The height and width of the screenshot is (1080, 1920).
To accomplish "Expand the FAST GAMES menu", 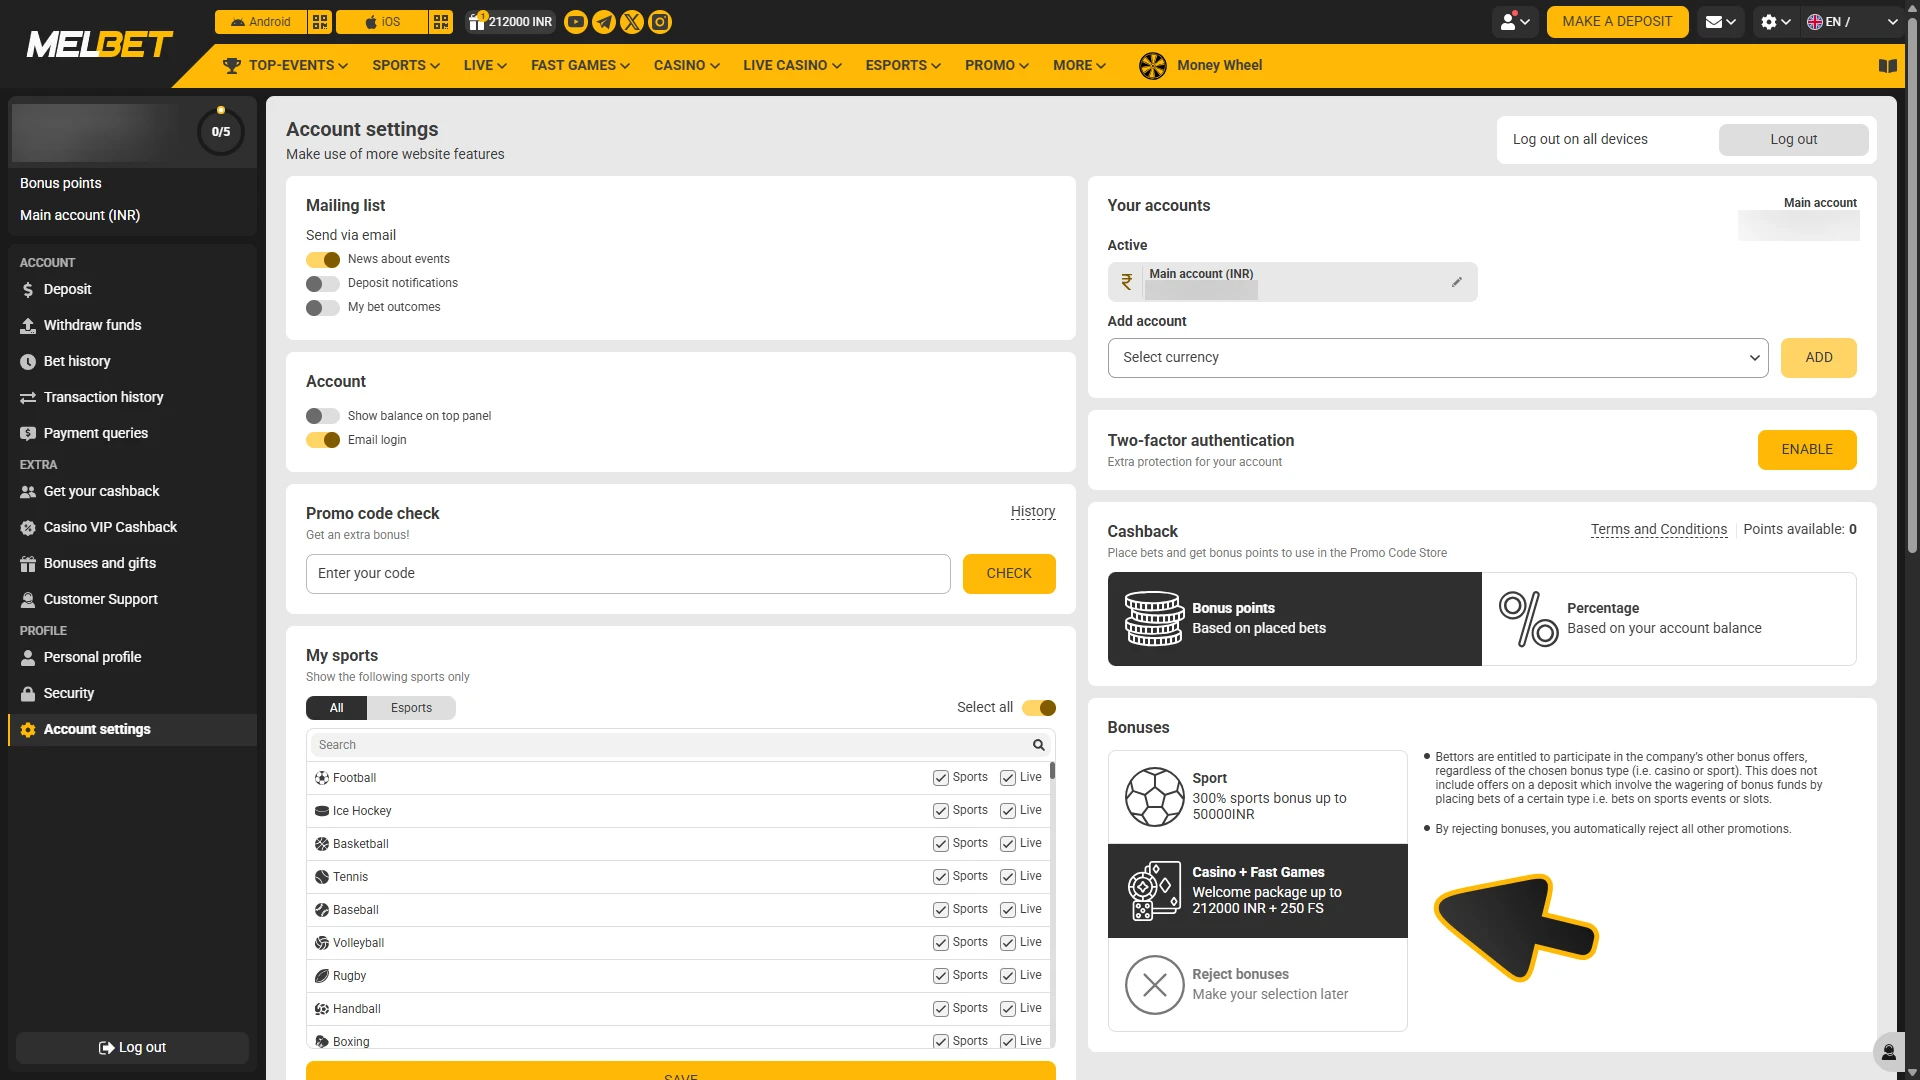I will [580, 66].
